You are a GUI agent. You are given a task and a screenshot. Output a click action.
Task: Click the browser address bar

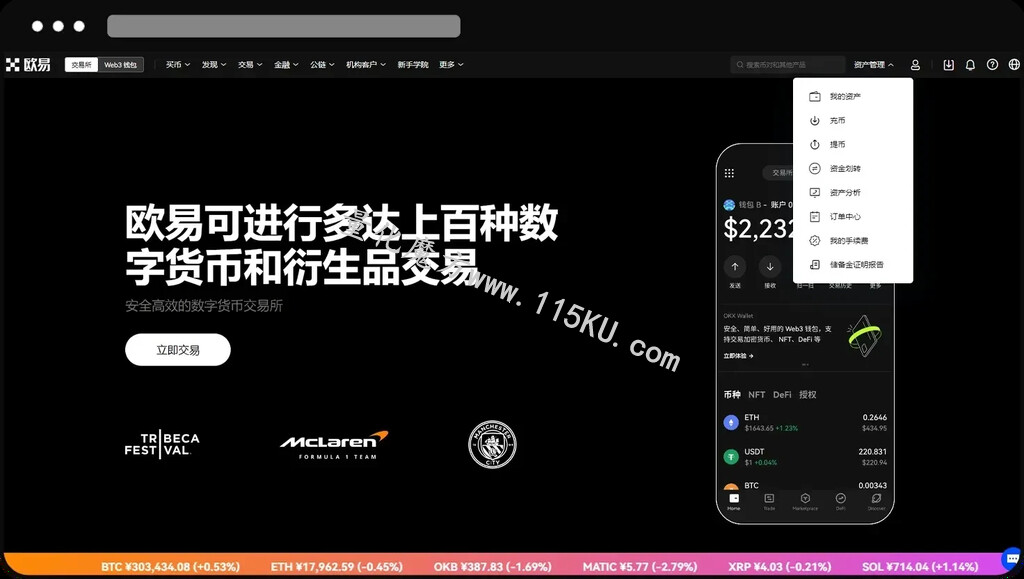pyautogui.click(x=283, y=26)
